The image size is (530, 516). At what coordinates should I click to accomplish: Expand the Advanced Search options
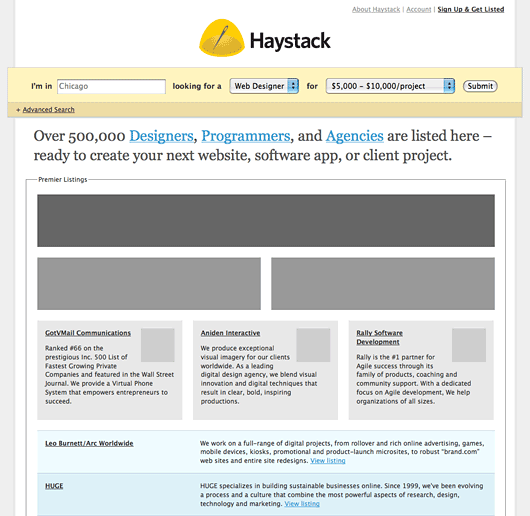[x=48, y=109]
